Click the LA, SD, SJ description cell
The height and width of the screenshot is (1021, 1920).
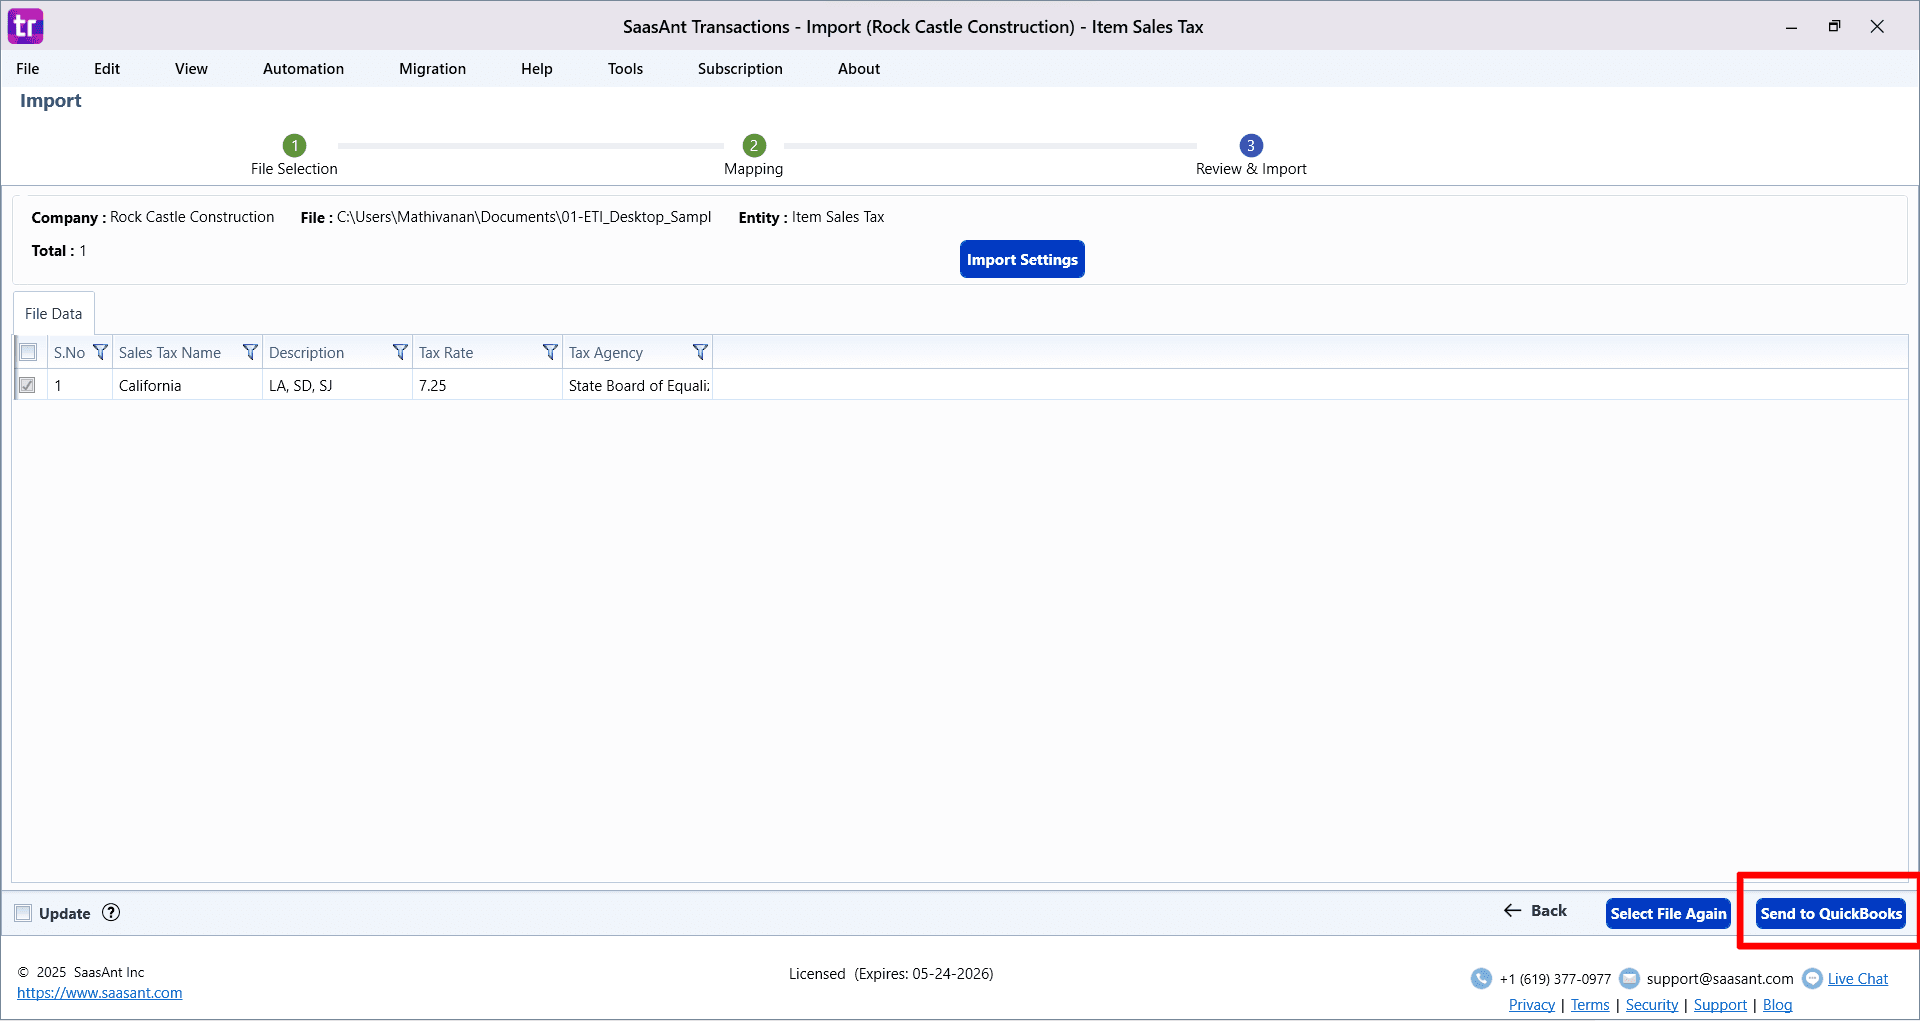coord(337,385)
